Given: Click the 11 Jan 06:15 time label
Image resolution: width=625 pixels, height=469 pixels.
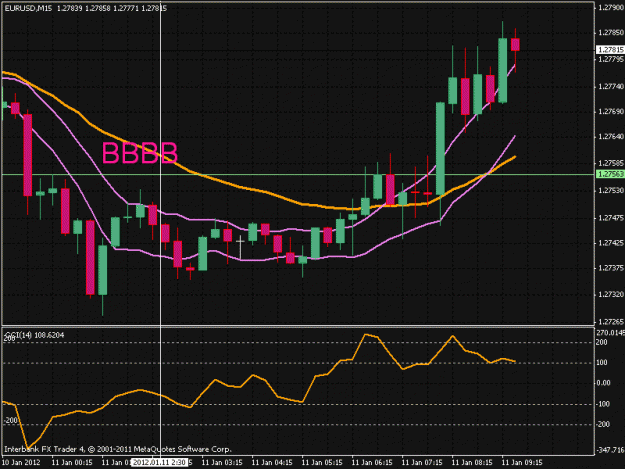Looking at the screenshot, I should pos(372,463).
